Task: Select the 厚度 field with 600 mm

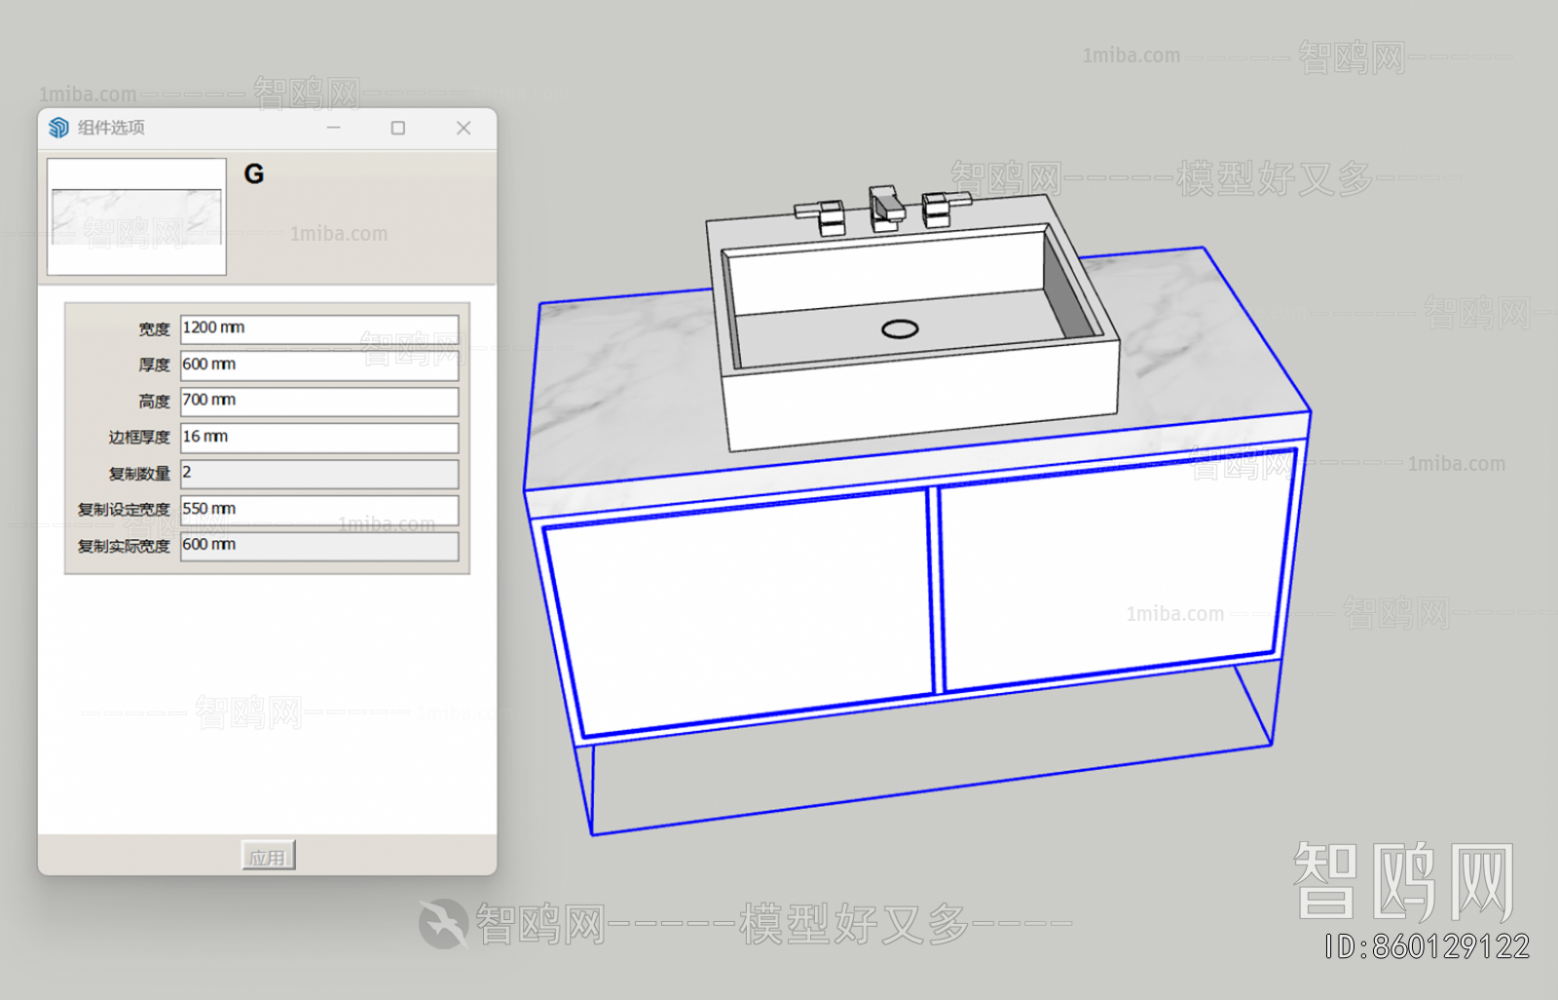Action: [319, 365]
